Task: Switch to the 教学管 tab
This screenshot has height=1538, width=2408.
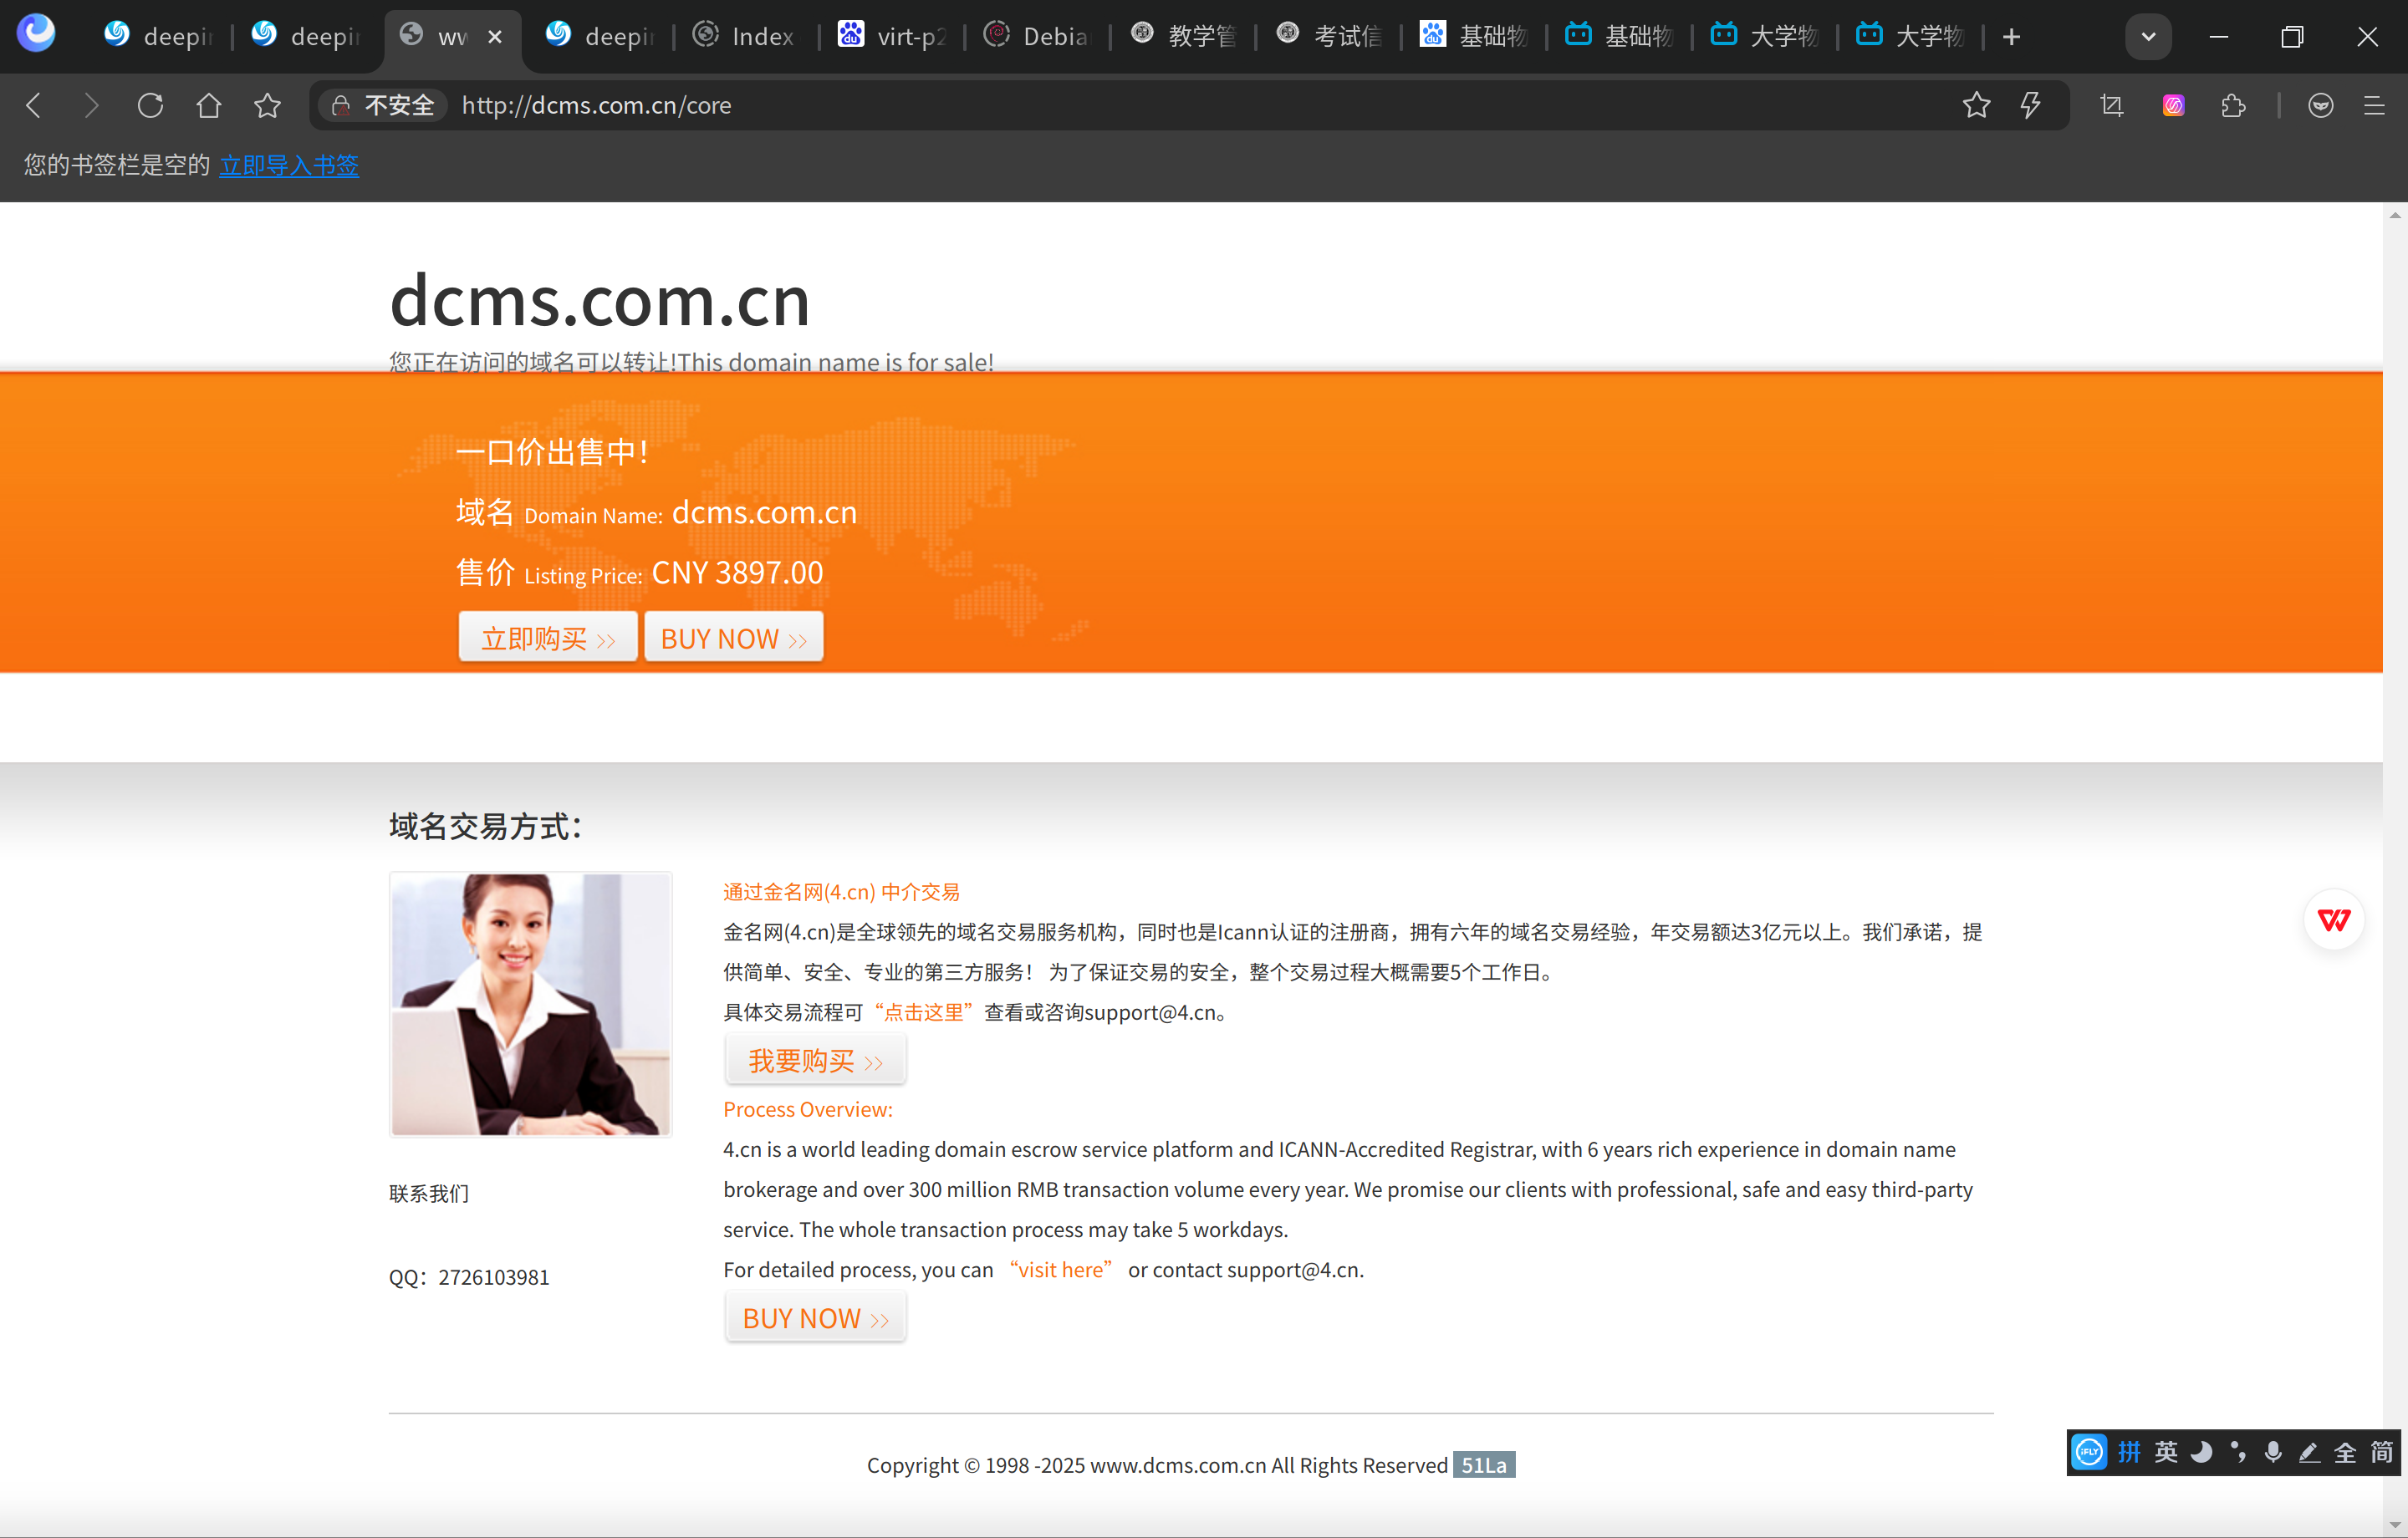Action: (1183, 37)
